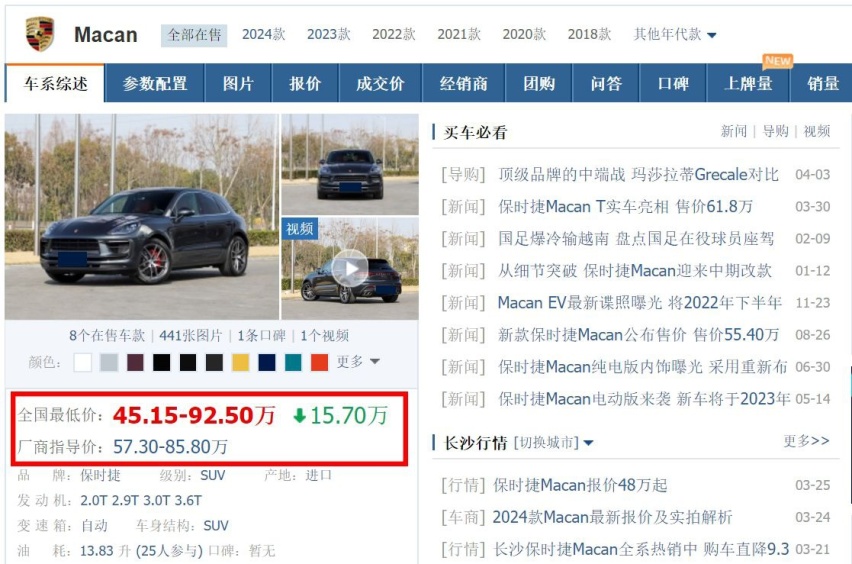
Task: Pick the orange-red color swatch
Action: point(320,362)
